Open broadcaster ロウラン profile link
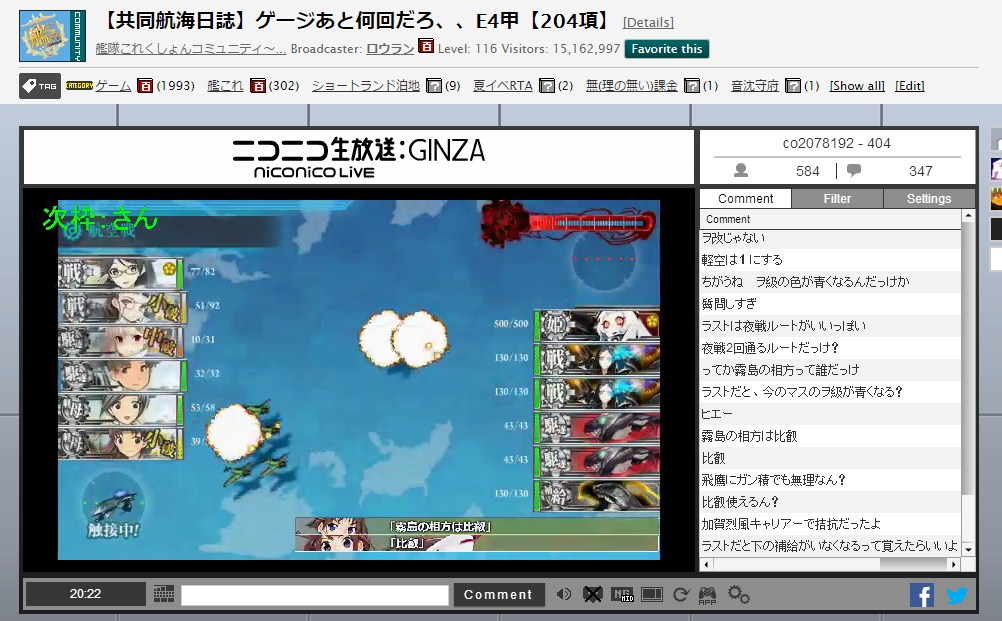 (390, 49)
